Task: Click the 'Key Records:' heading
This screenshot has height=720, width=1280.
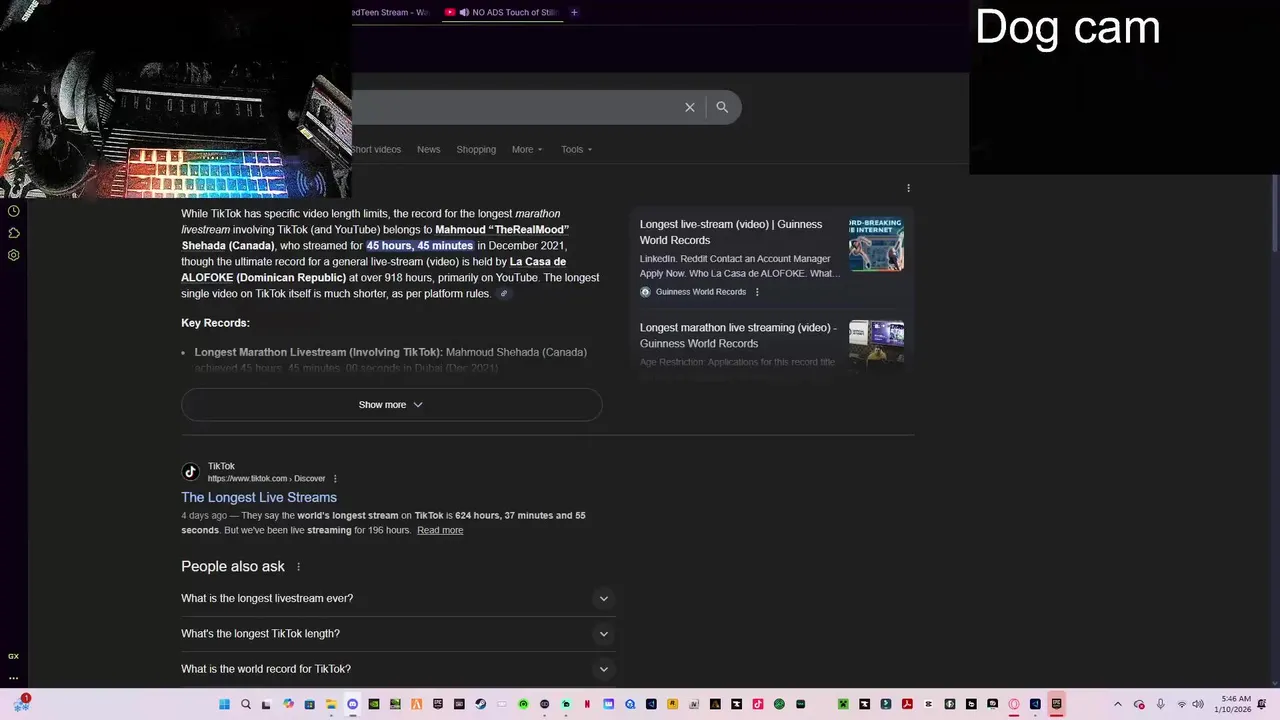Action: [215, 323]
